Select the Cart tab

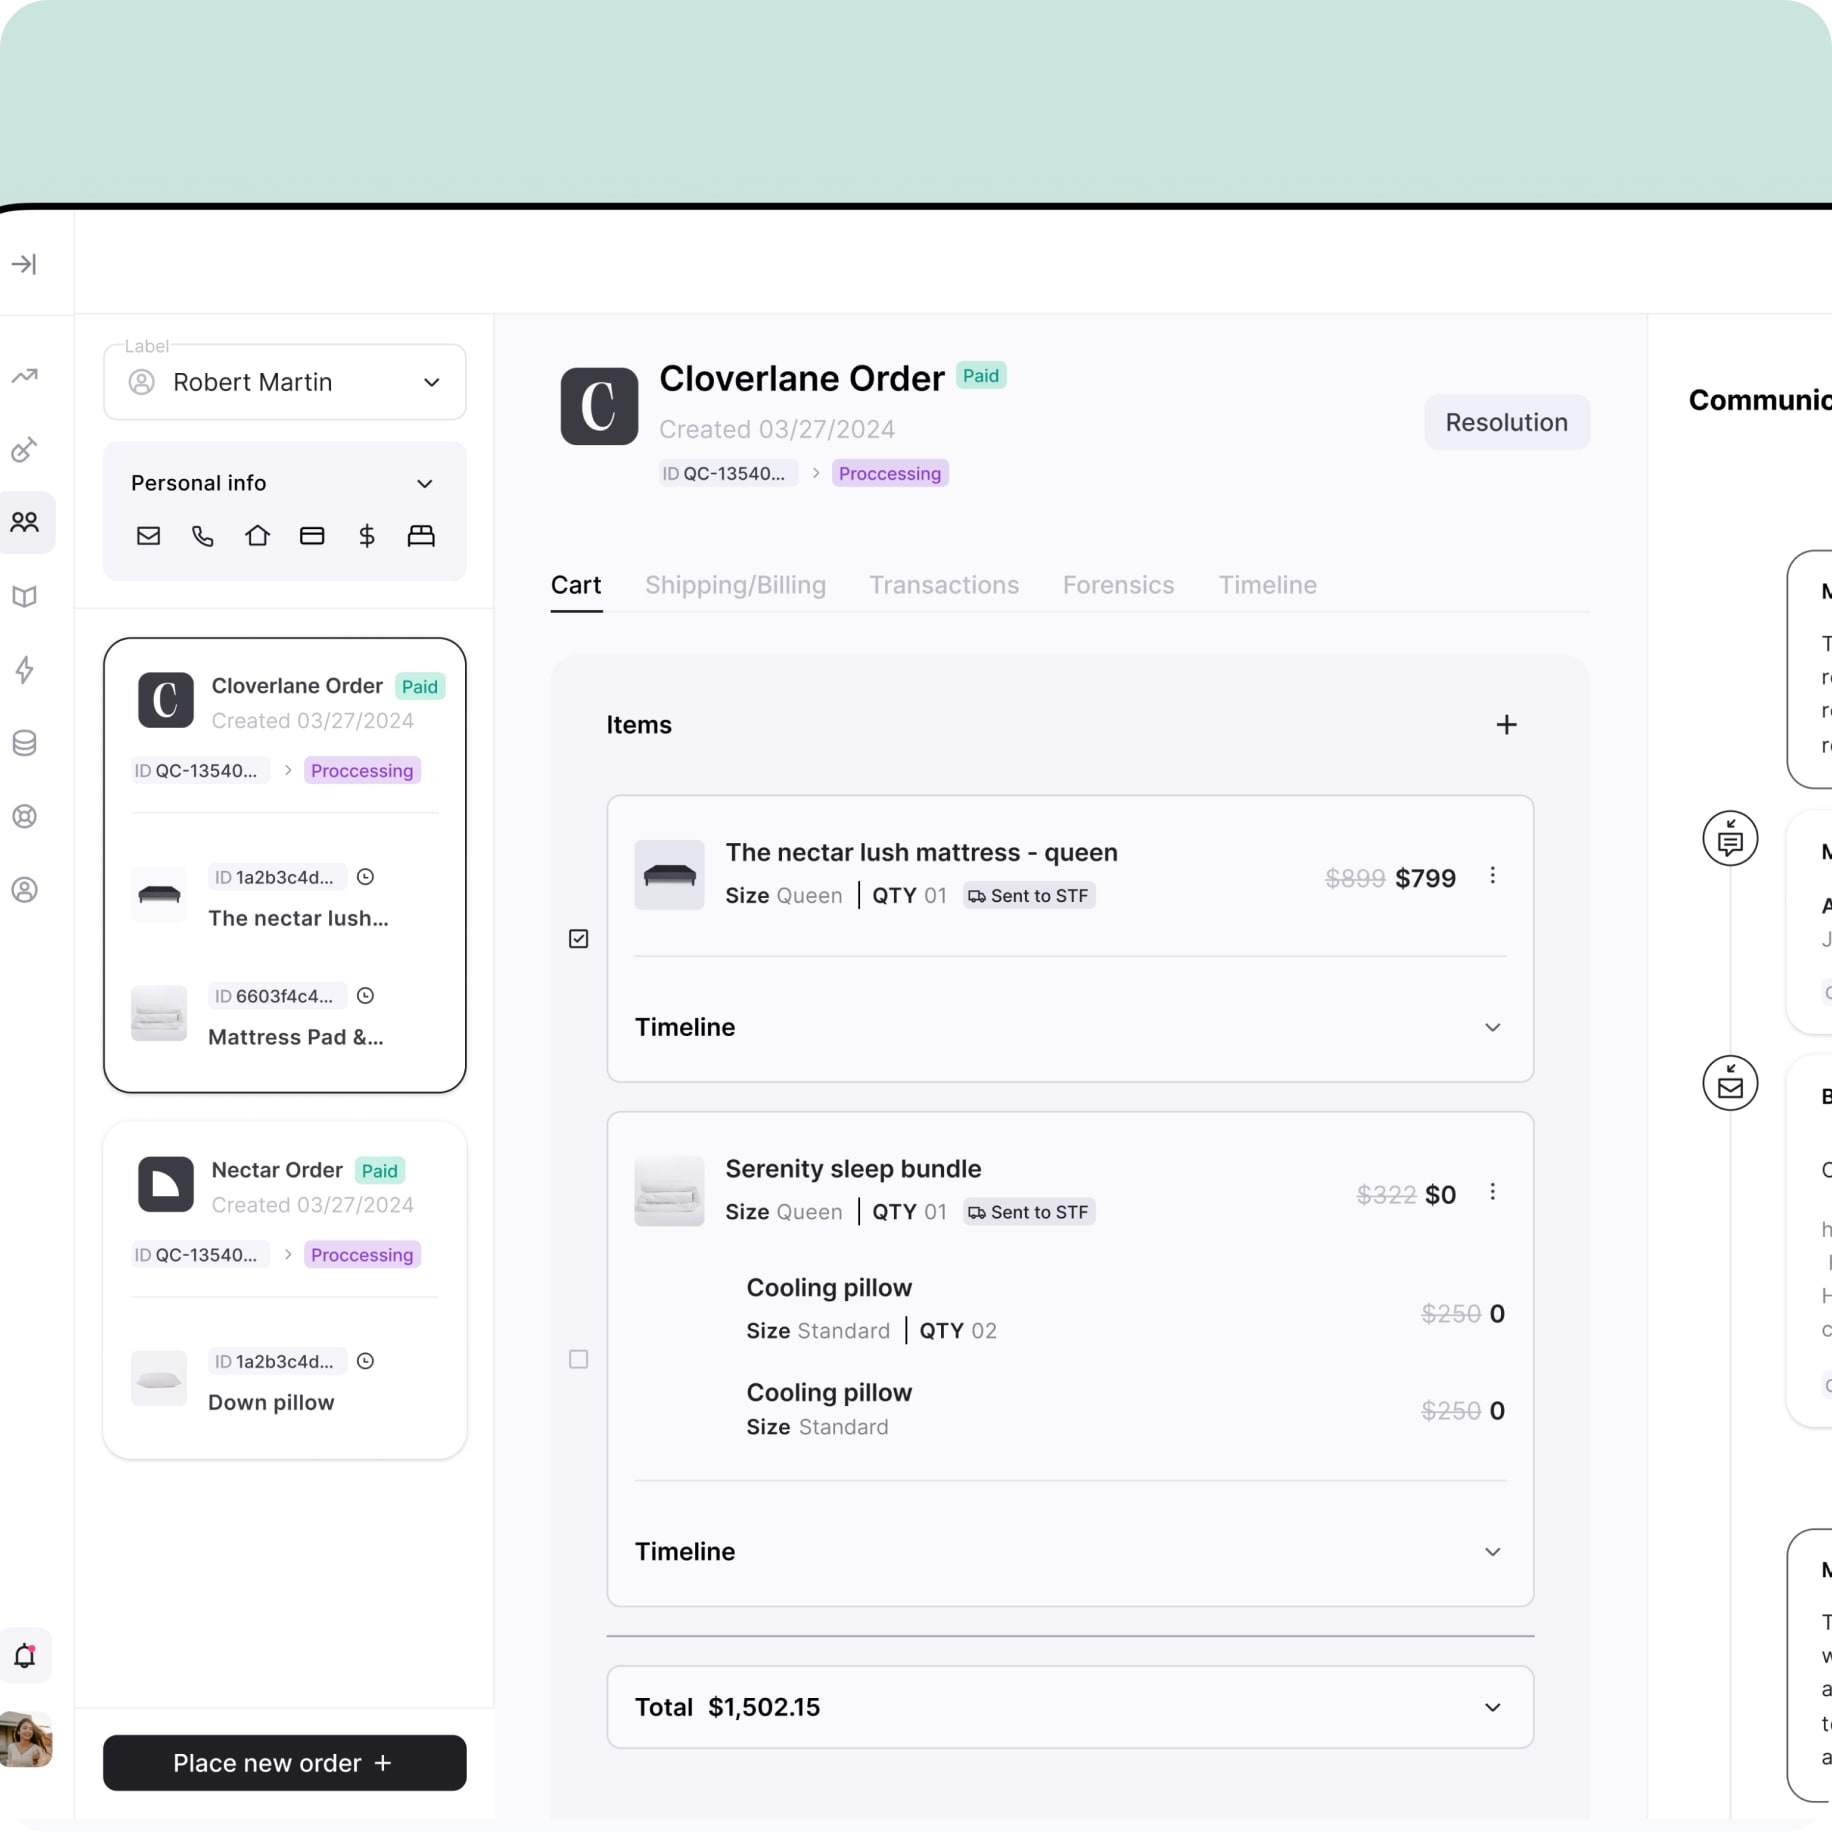coord(576,585)
